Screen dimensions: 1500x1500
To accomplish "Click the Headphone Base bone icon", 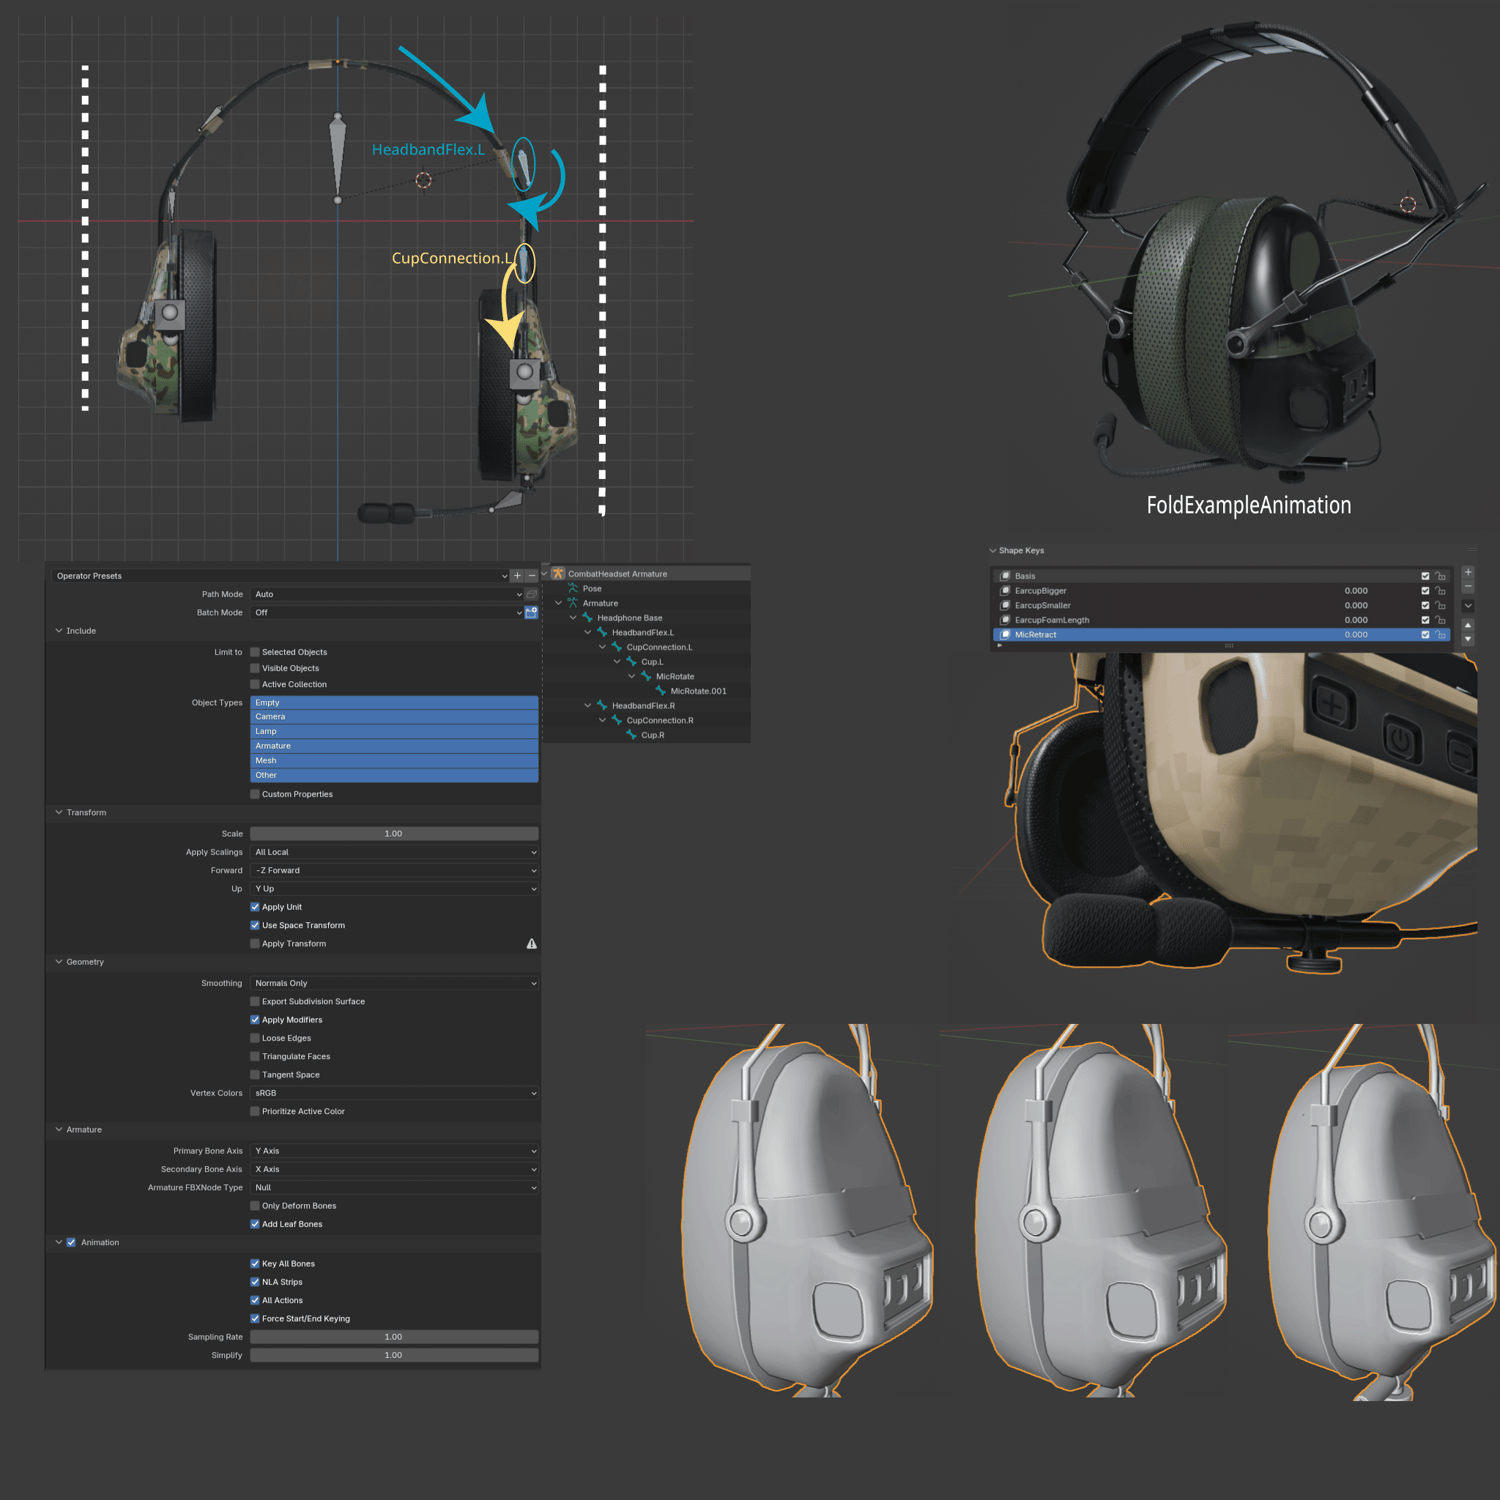I will pyautogui.click(x=587, y=618).
